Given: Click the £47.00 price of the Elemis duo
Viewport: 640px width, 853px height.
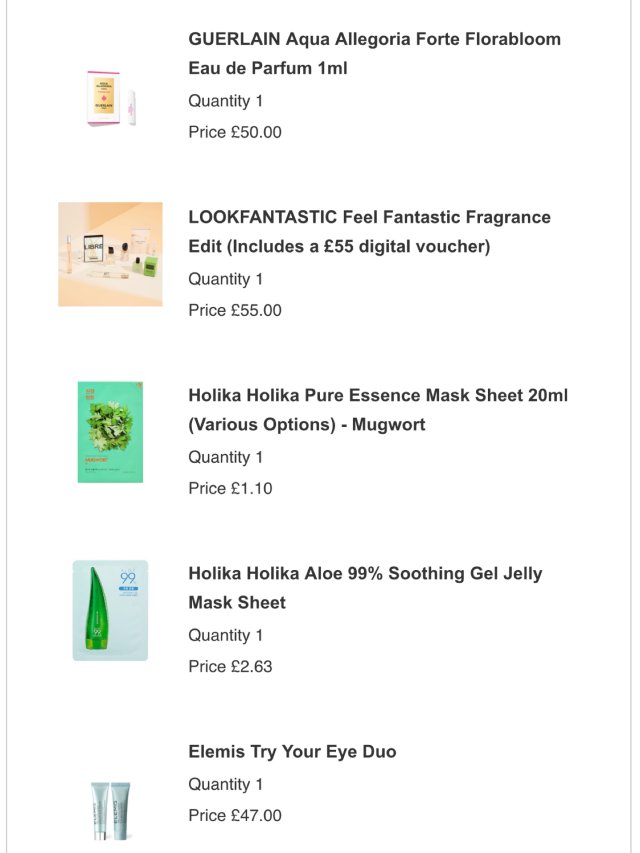Looking at the screenshot, I should click(x=235, y=815).
